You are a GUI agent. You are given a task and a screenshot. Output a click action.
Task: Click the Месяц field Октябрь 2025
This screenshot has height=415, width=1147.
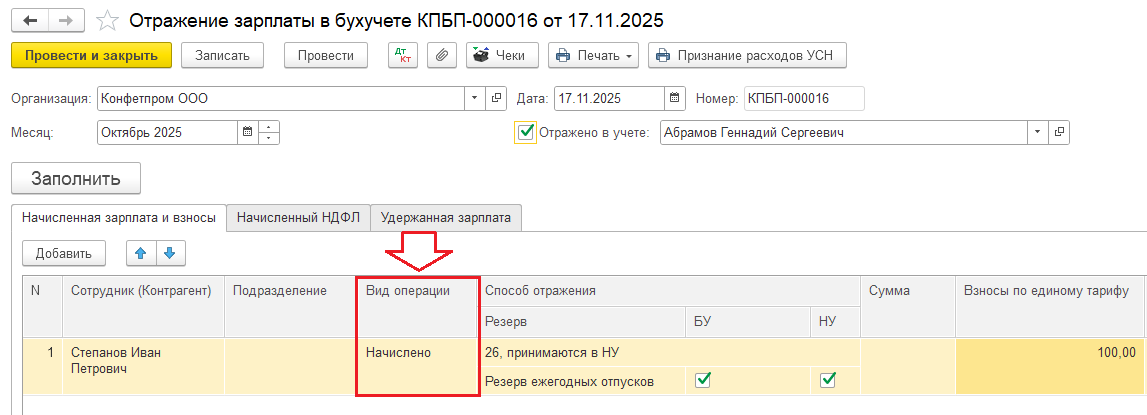coord(168,132)
